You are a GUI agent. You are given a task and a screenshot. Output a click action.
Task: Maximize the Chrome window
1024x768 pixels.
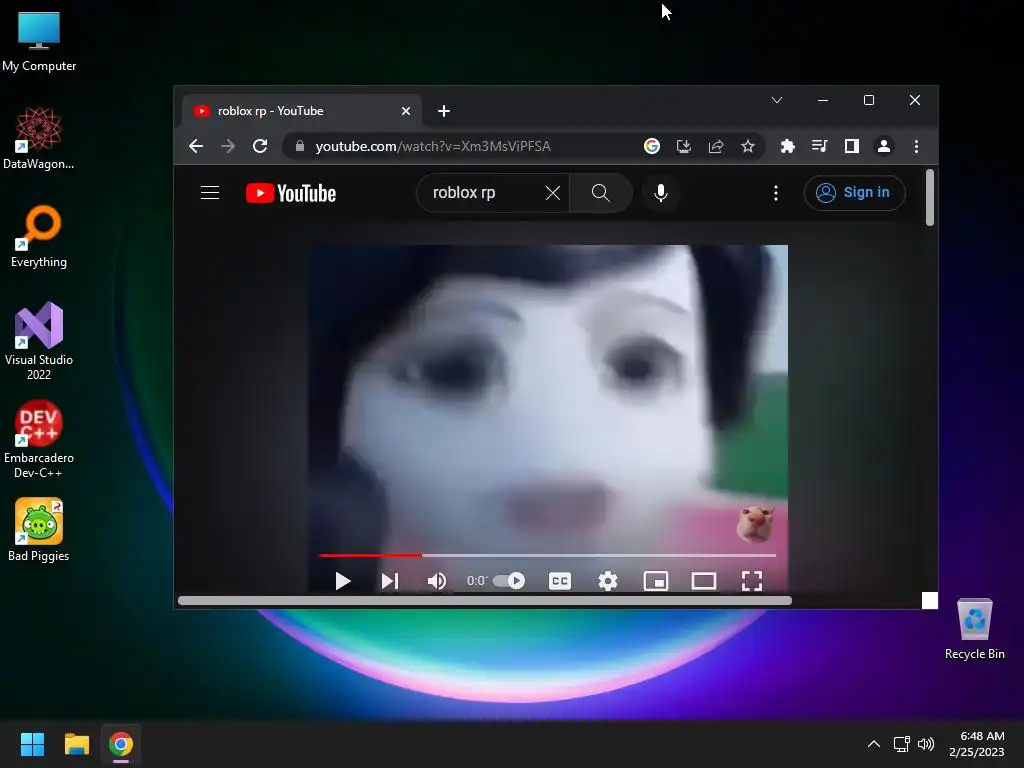coord(869,100)
